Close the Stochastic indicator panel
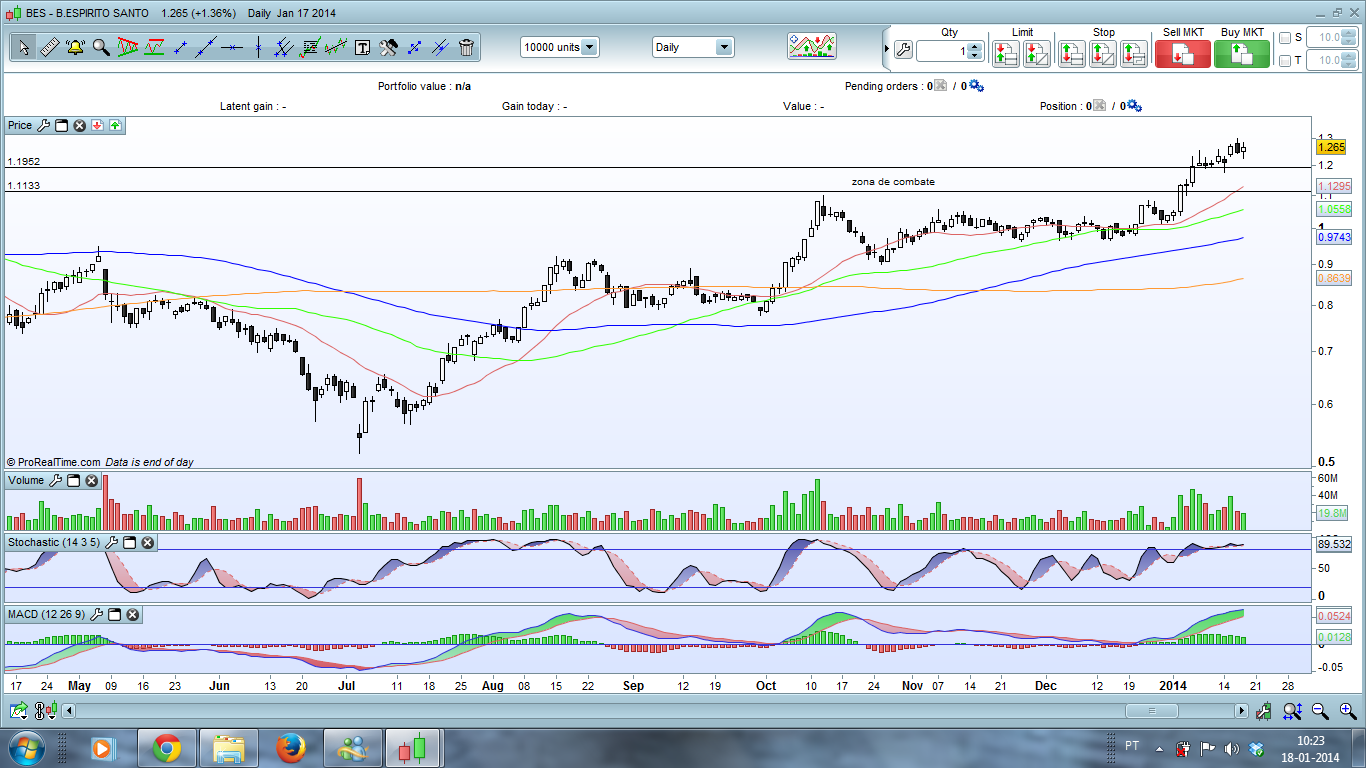 coord(147,542)
